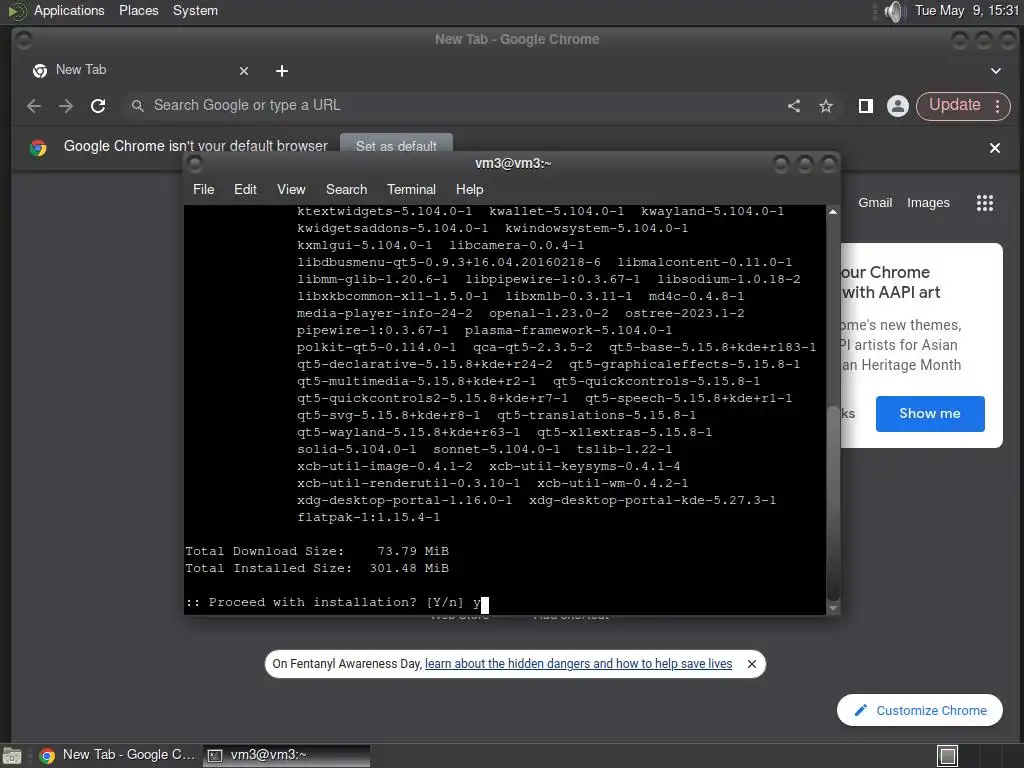1024x768 pixels.
Task: Open System menu in top panel
Action: tap(195, 10)
